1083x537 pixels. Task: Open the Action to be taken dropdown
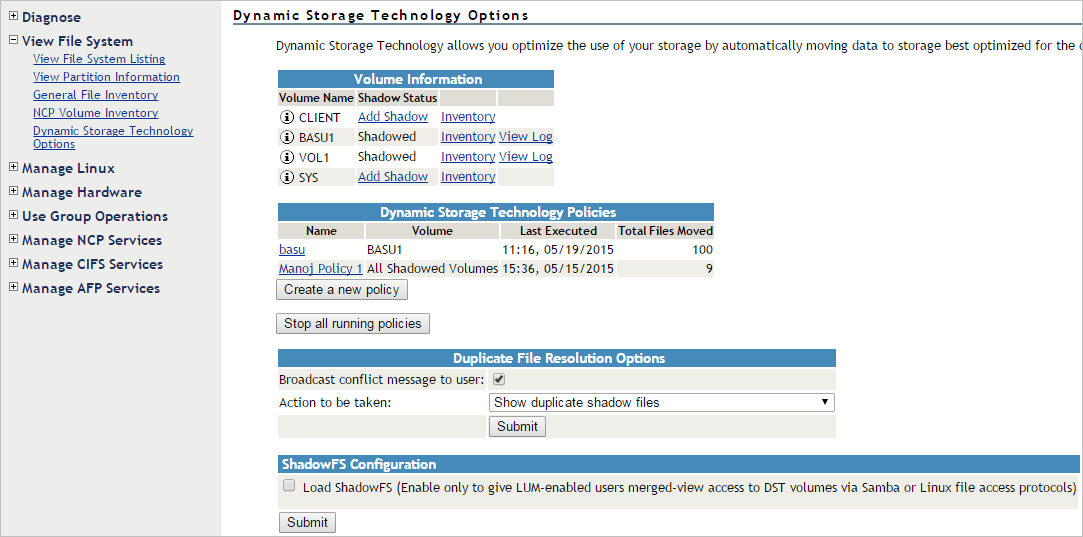tap(661, 402)
